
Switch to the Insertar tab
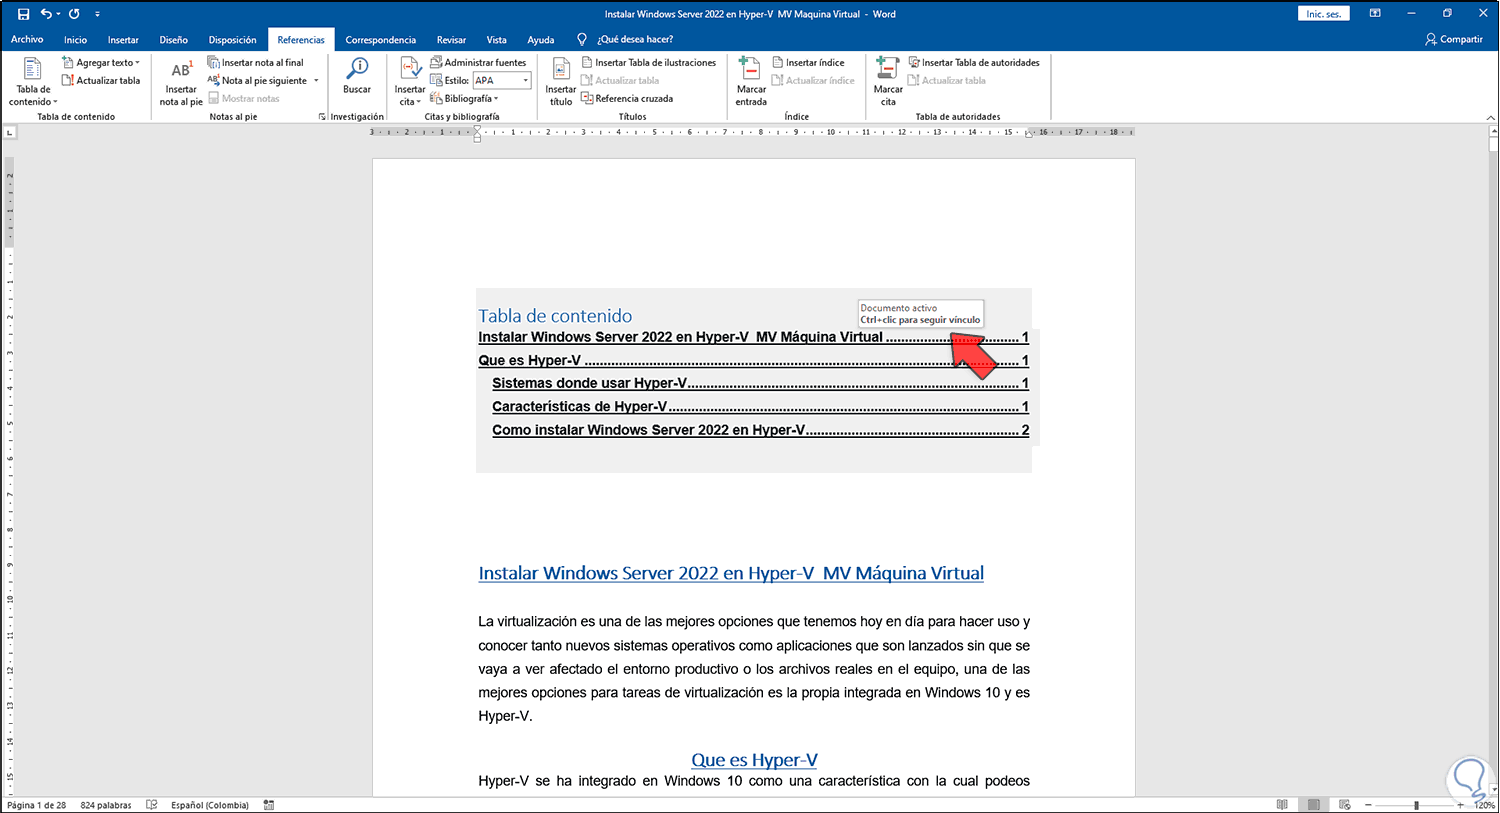(123, 40)
